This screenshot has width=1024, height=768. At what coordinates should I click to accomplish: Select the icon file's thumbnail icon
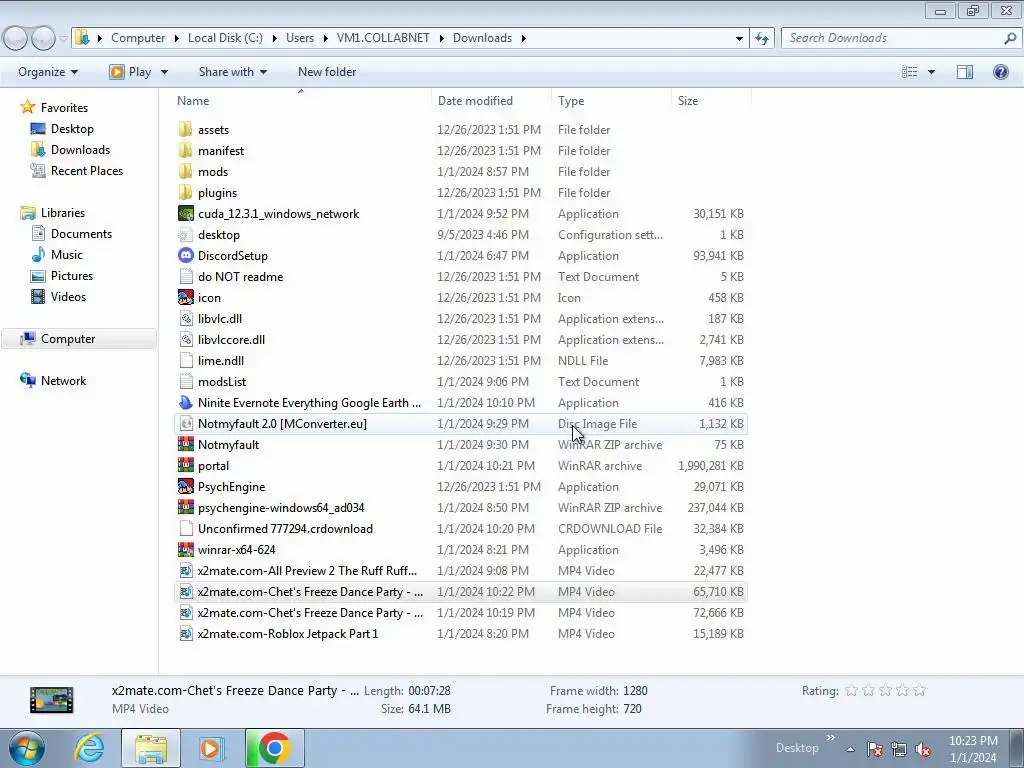coord(185,297)
